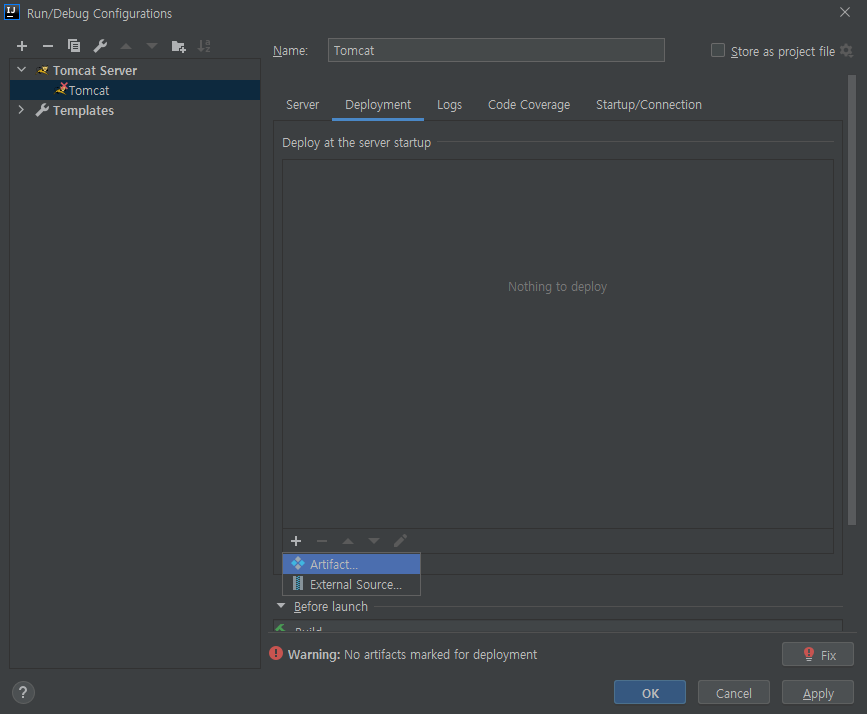Image resolution: width=867 pixels, height=714 pixels.
Task: Switch to the Server tab
Action: coord(302,105)
